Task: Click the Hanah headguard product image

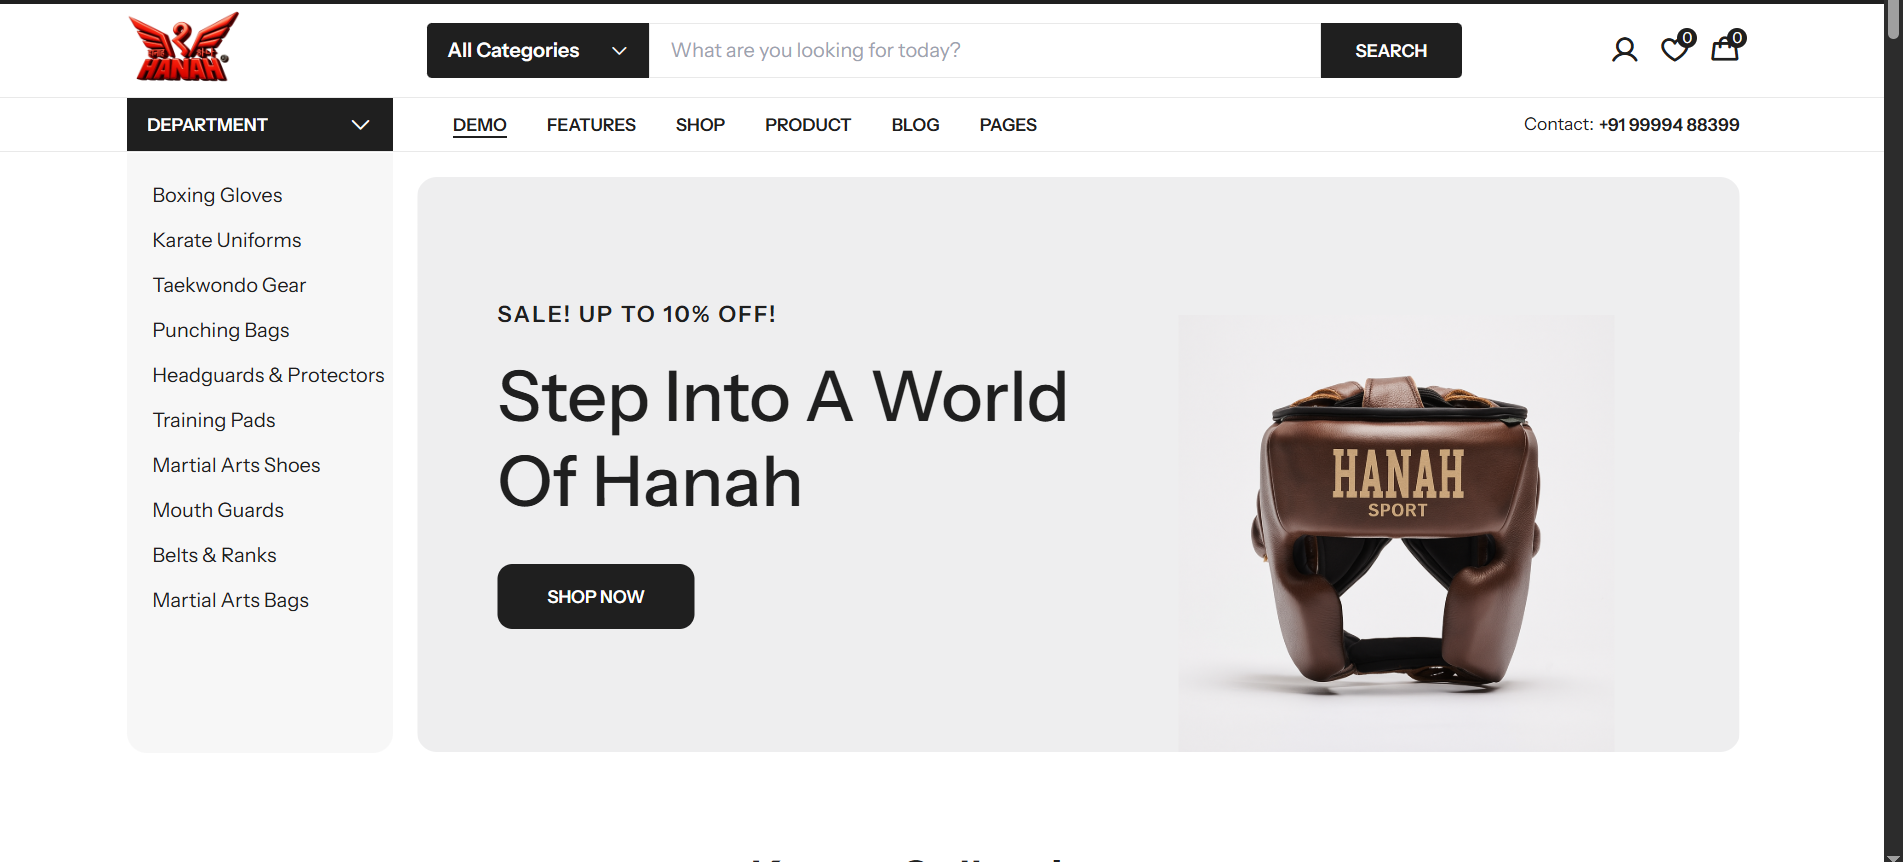Action: point(1396,533)
